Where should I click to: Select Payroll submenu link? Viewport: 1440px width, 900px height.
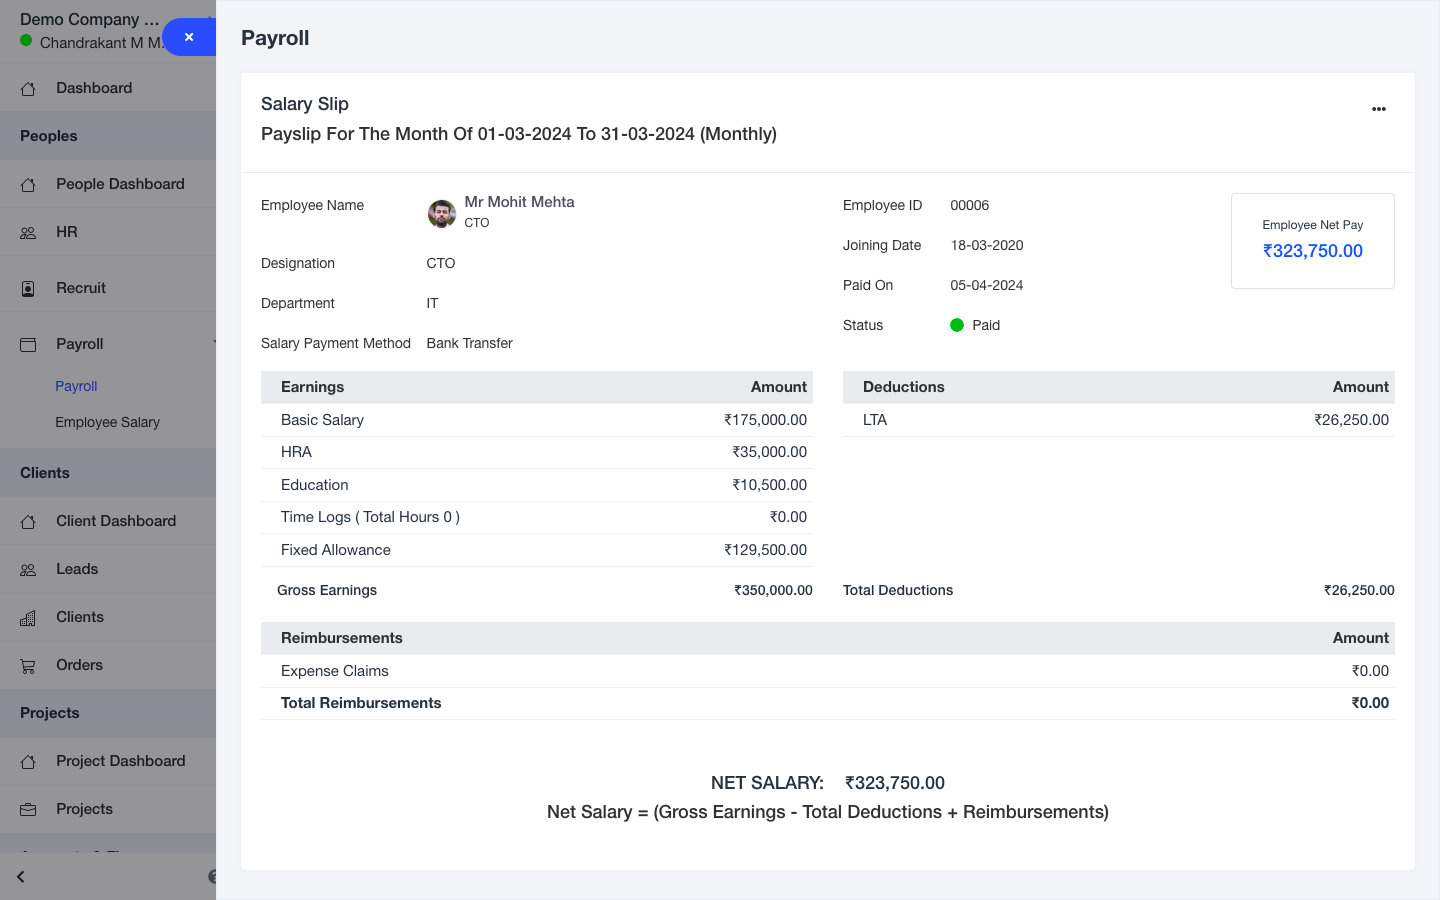[x=76, y=386]
